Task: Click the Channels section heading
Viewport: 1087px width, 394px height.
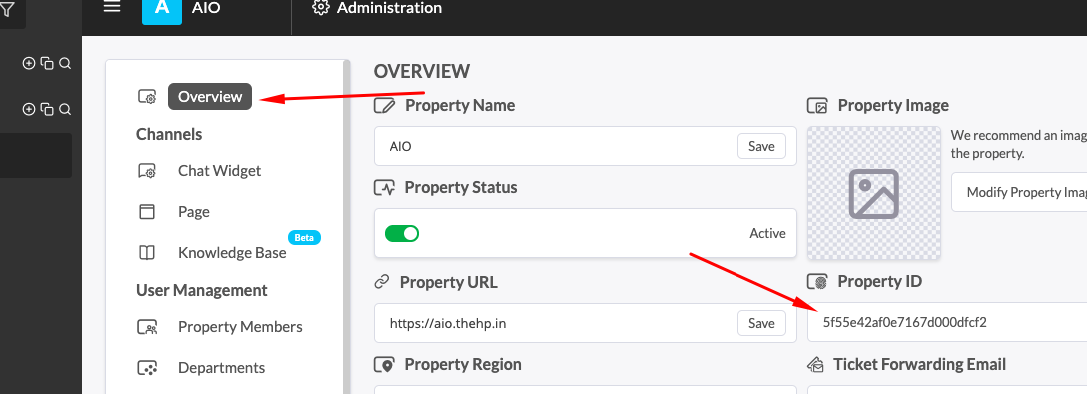Action: point(169,134)
